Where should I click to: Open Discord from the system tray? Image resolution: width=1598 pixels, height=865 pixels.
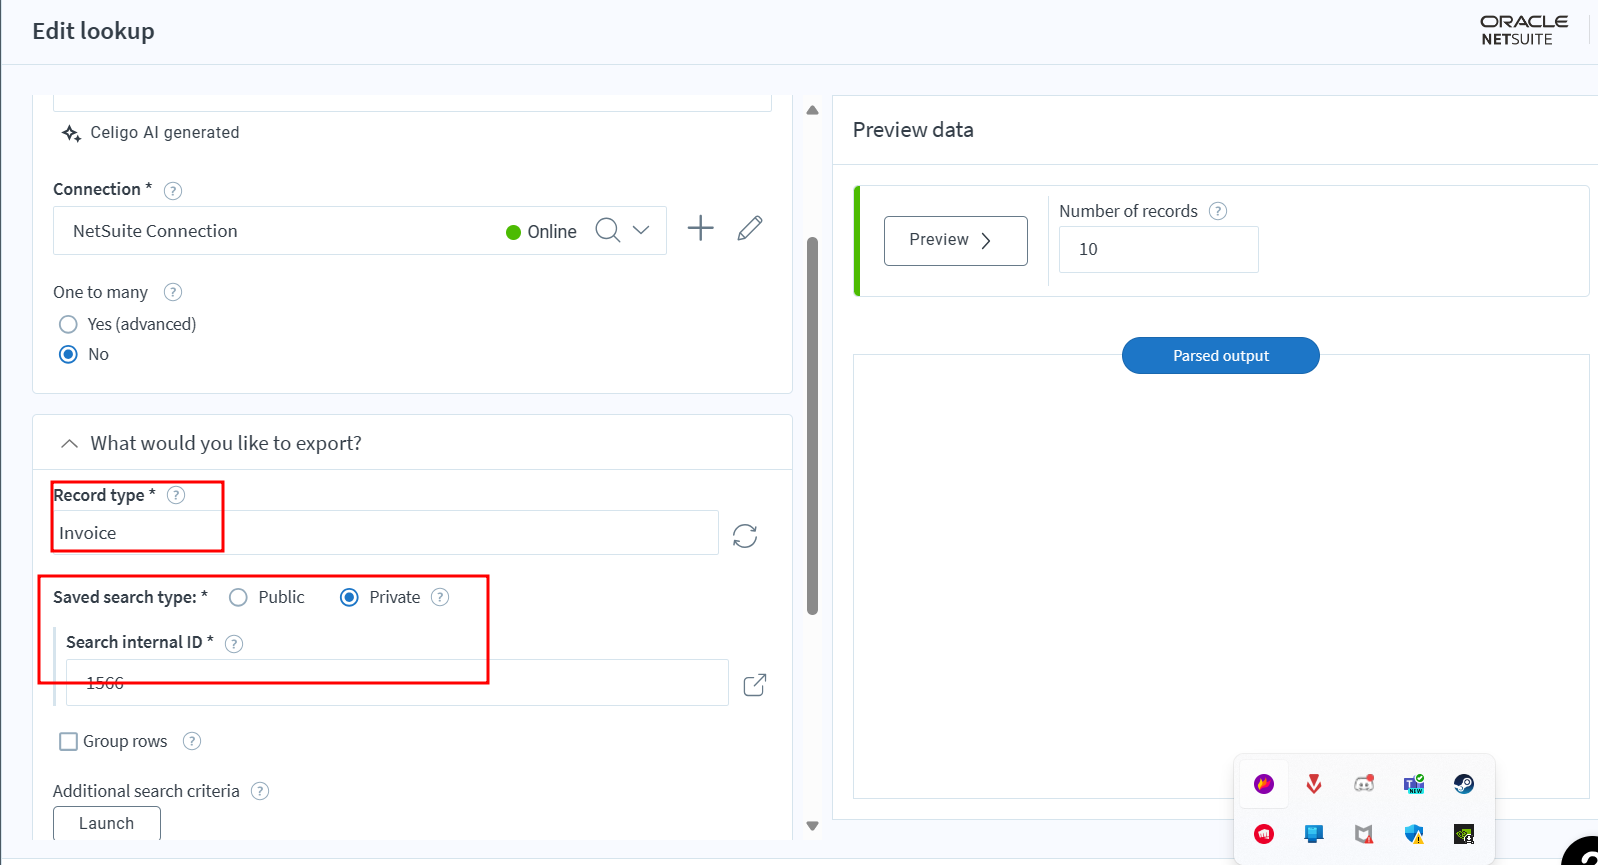[1363, 784]
